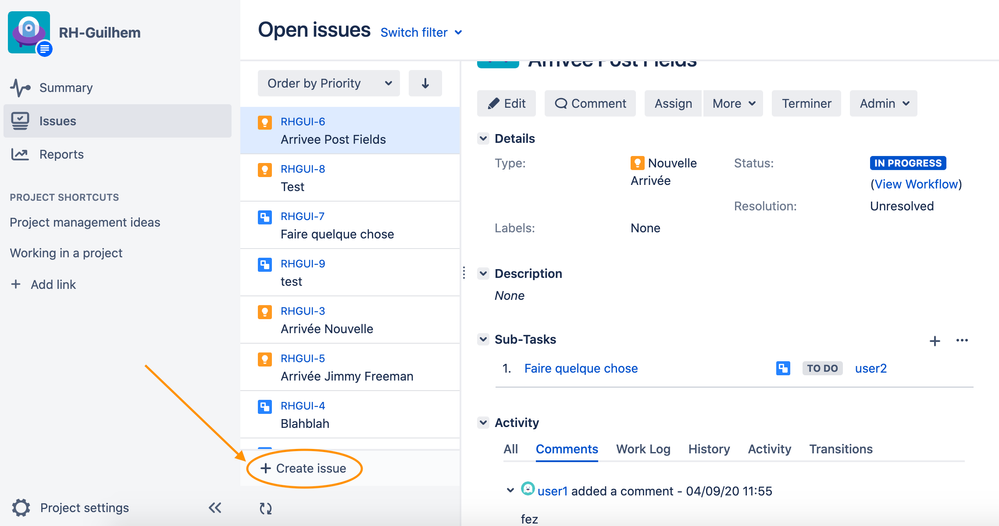Select the Issues monitor icon in sidebar
This screenshot has height=526, width=999.
pyautogui.click(x=20, y=121)
